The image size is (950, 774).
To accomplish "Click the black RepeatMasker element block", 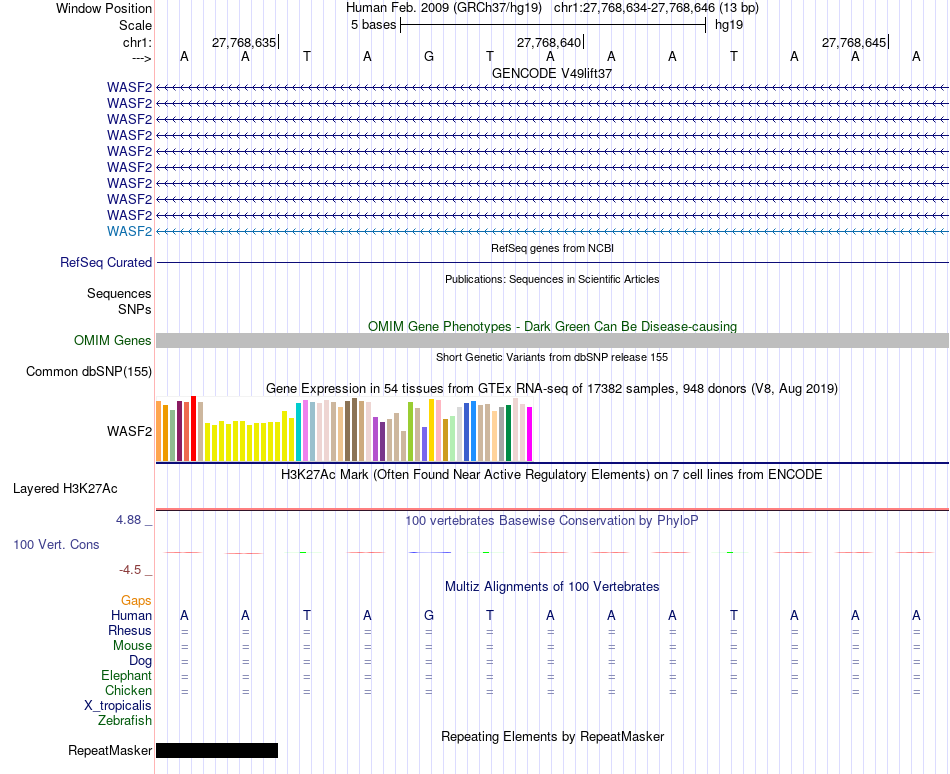I will (x=217, y=750).
